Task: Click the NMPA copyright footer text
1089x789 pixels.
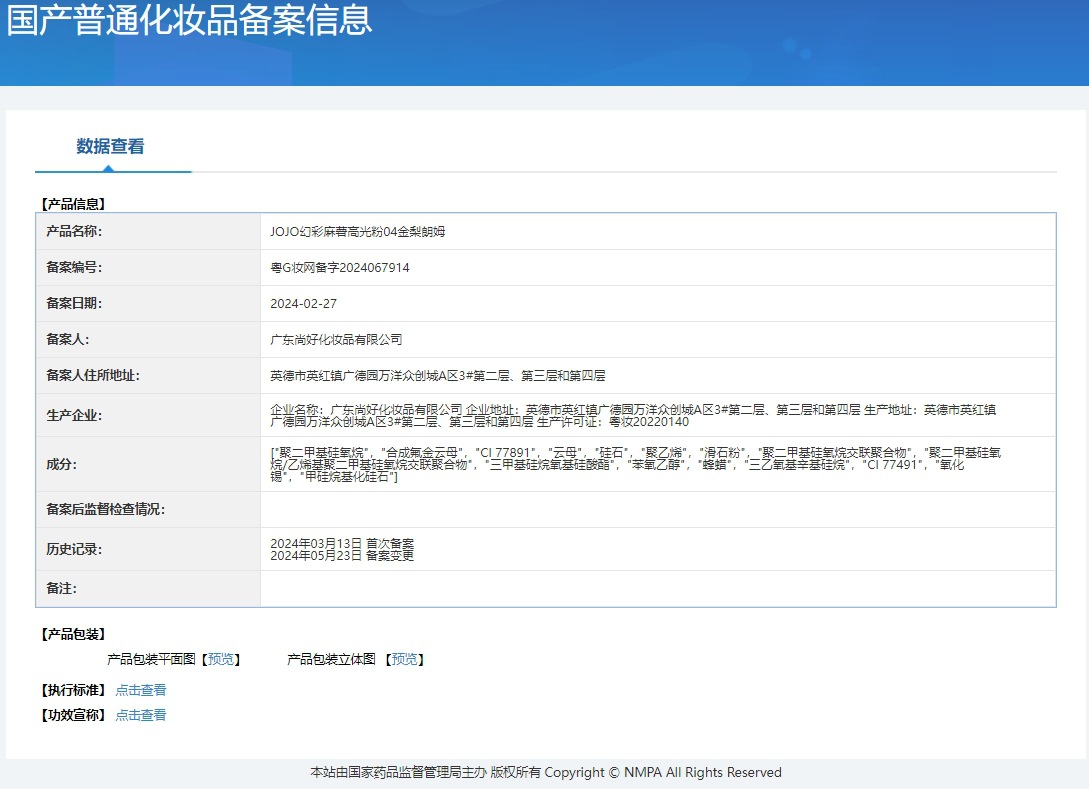Action: click(546, 772)
